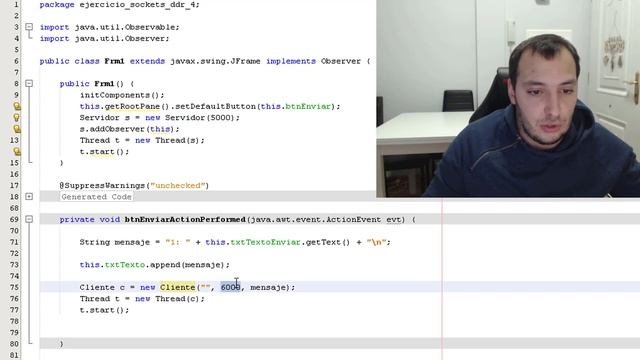Click the btnEnviar field reference on line 10
Image resolution: width=640 pixels, height=360 pixels.
308,107
